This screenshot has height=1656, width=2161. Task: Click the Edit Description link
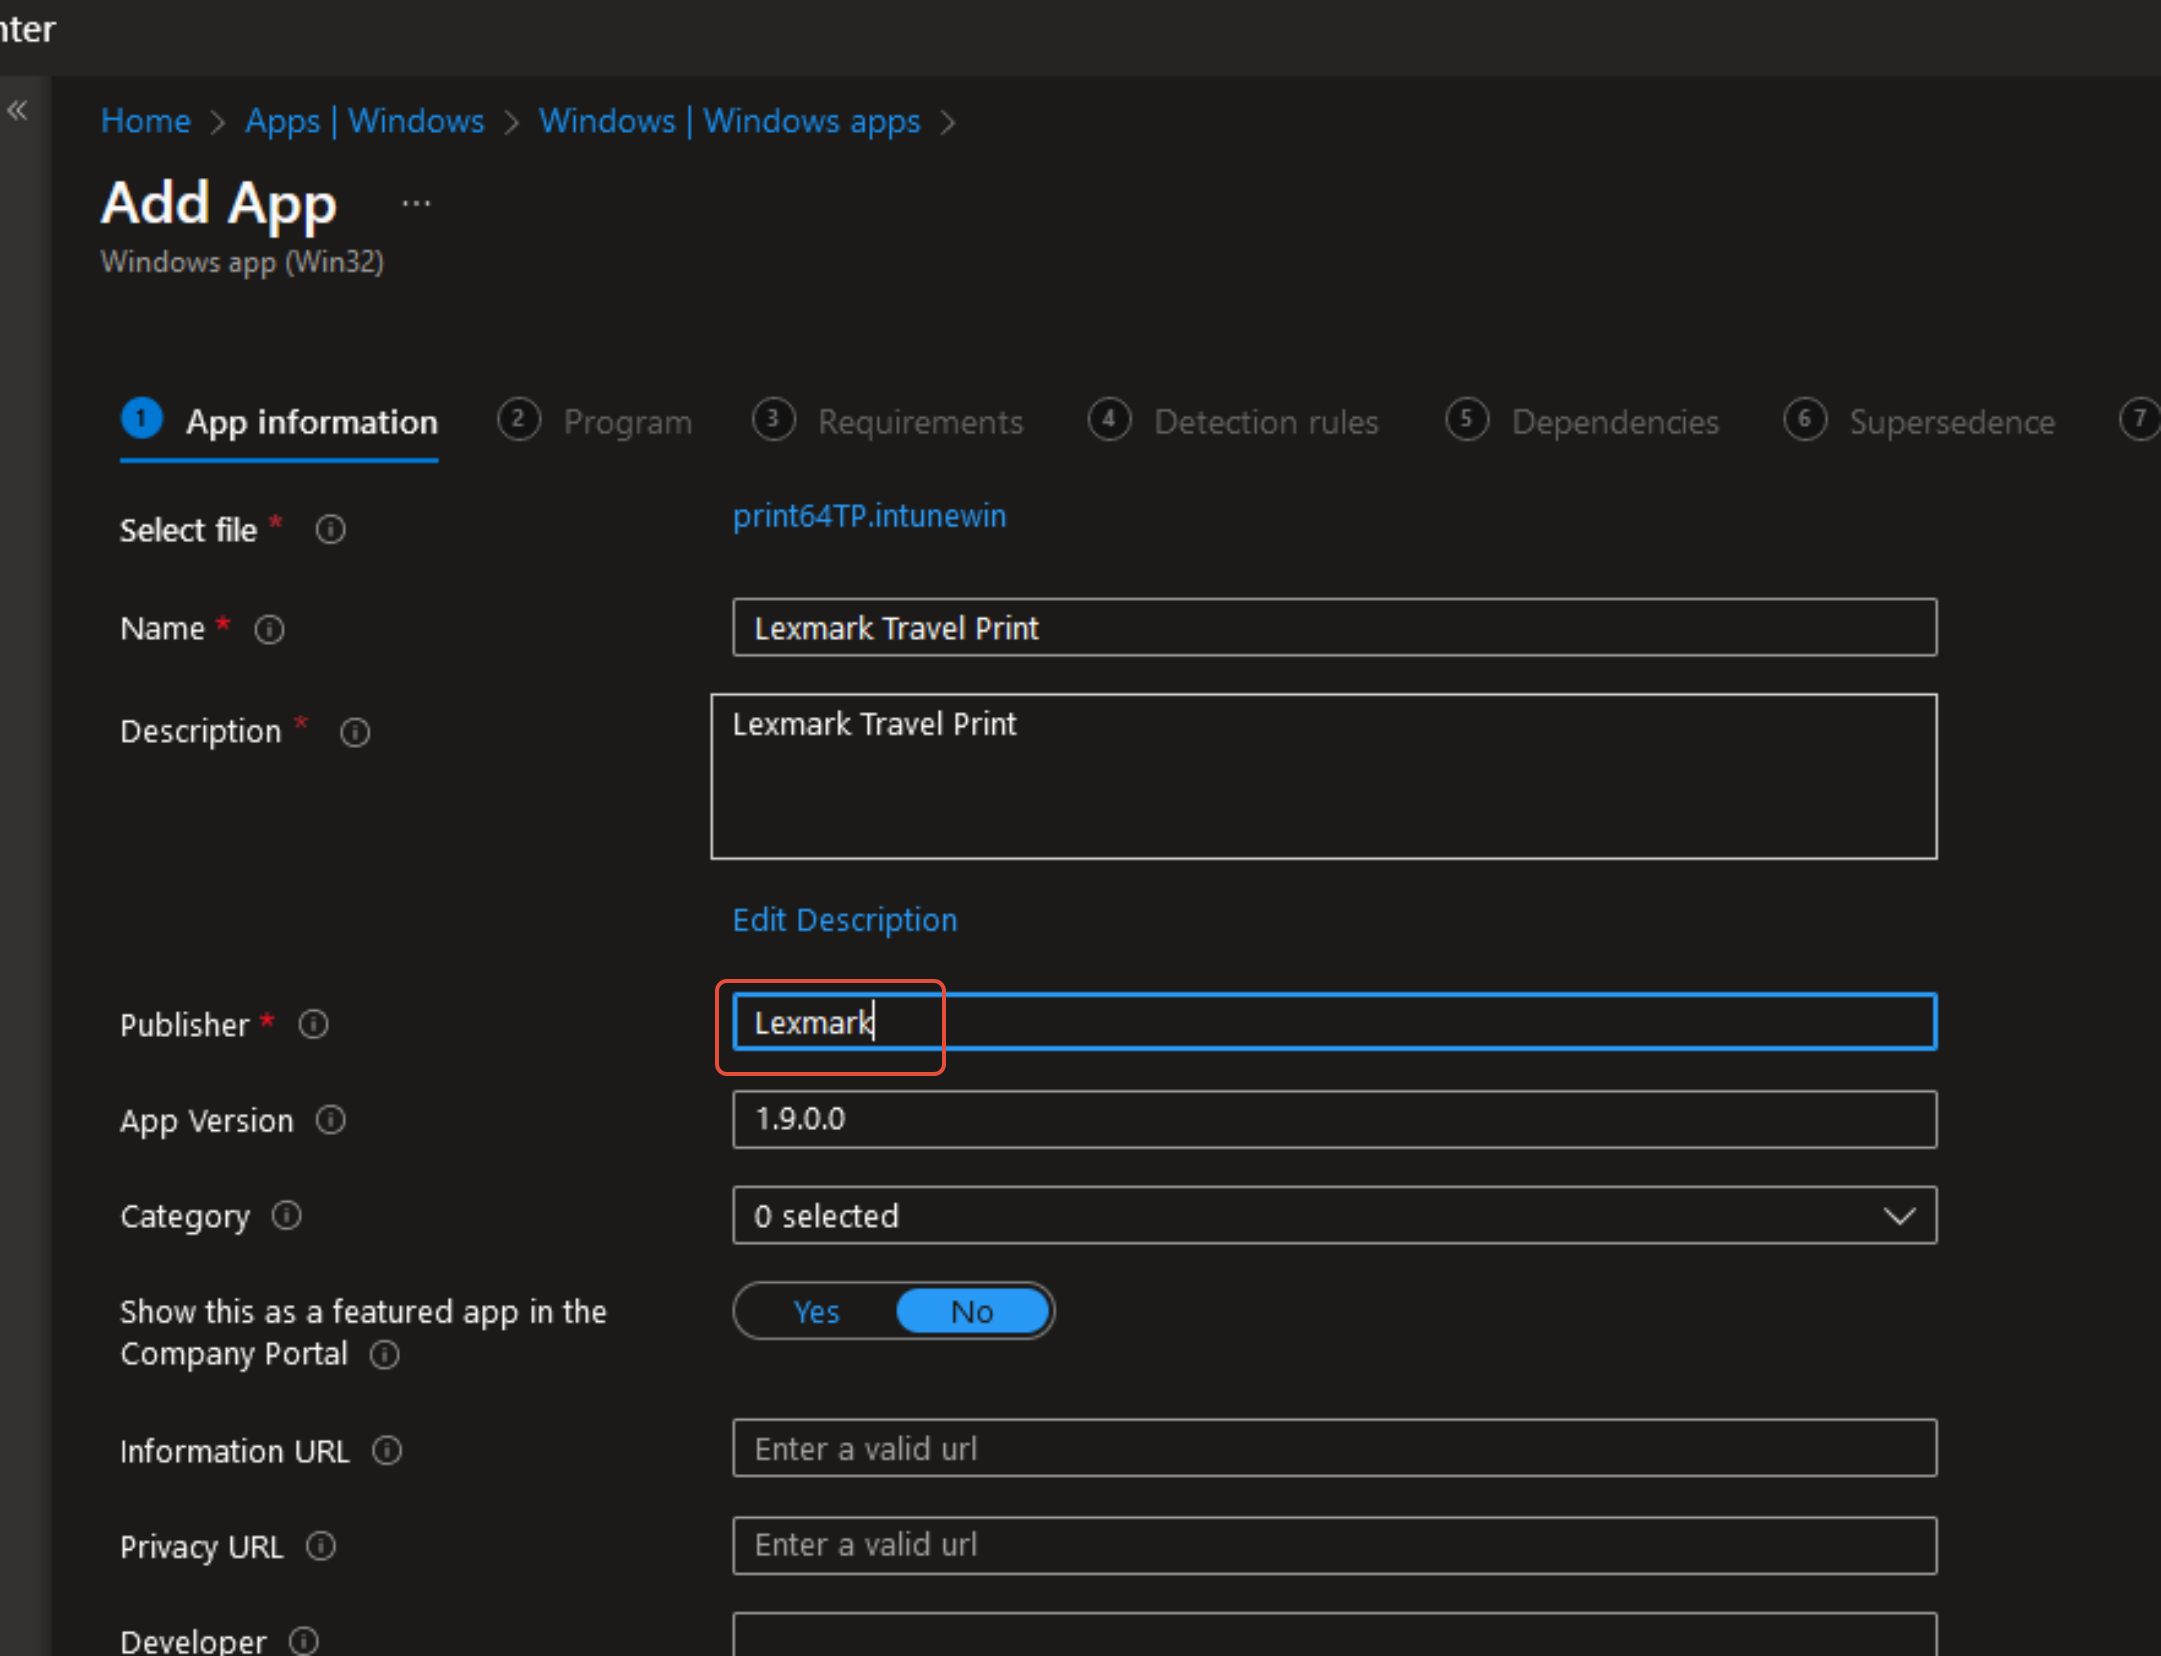(845, 919)
